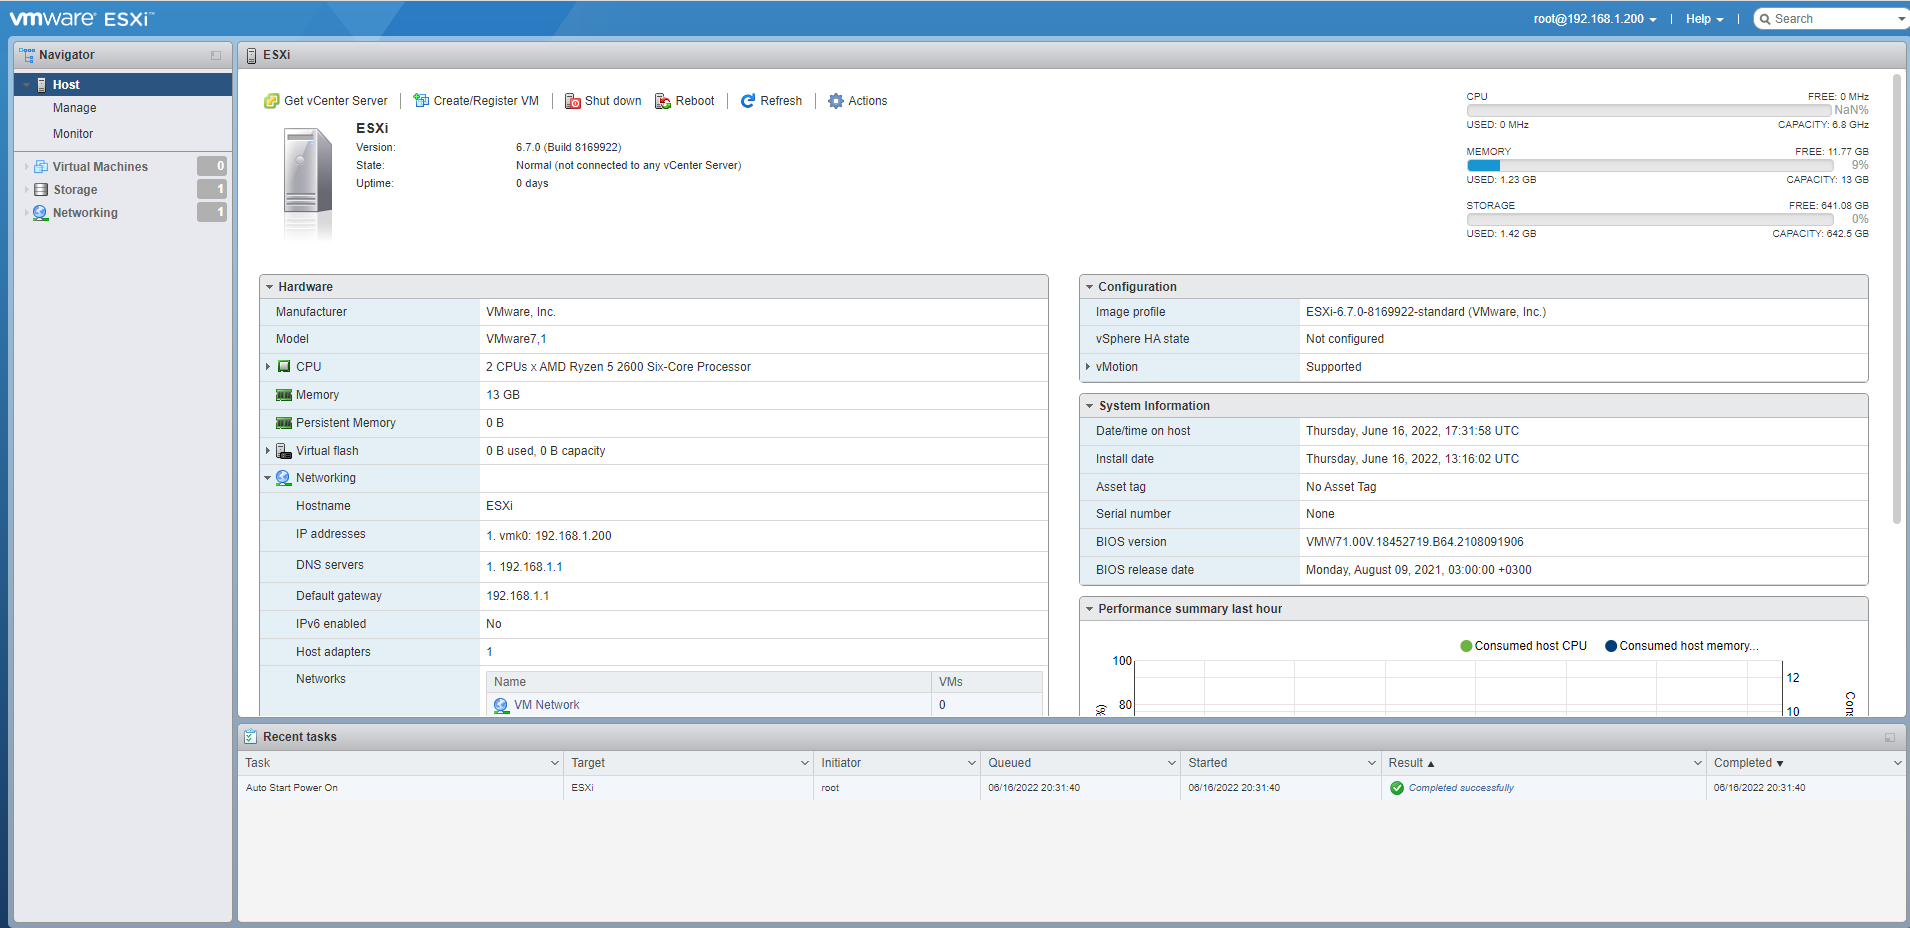The width and height of the screenshot is (1910, 928).
Task: Click the storage usage bar
Action: [1649, 219]
